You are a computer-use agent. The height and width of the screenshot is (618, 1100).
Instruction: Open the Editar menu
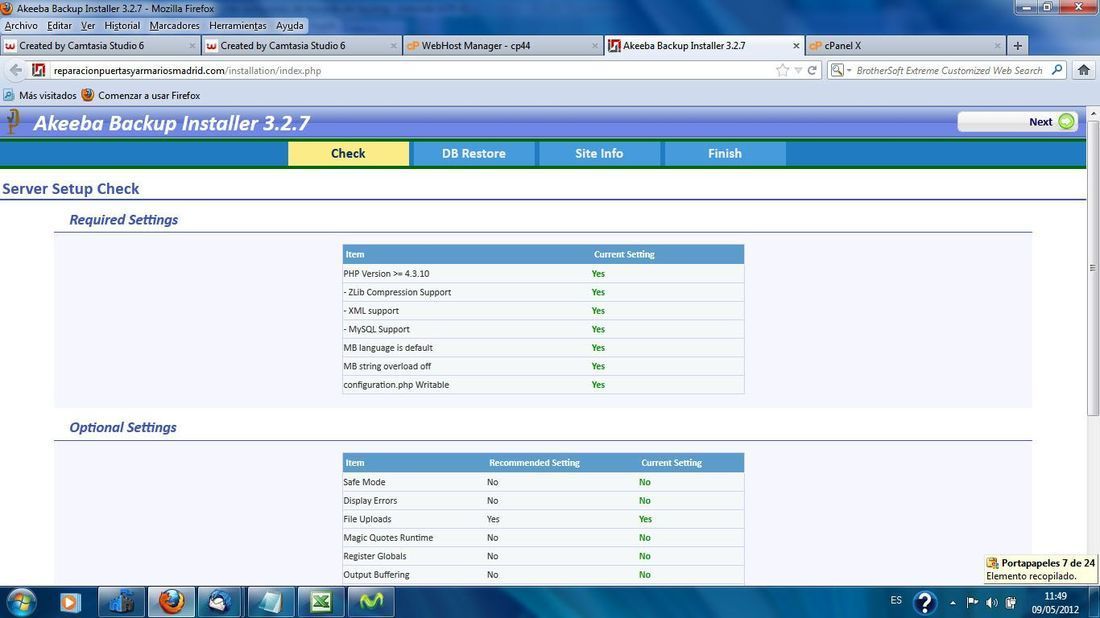(x=59, y=25)
